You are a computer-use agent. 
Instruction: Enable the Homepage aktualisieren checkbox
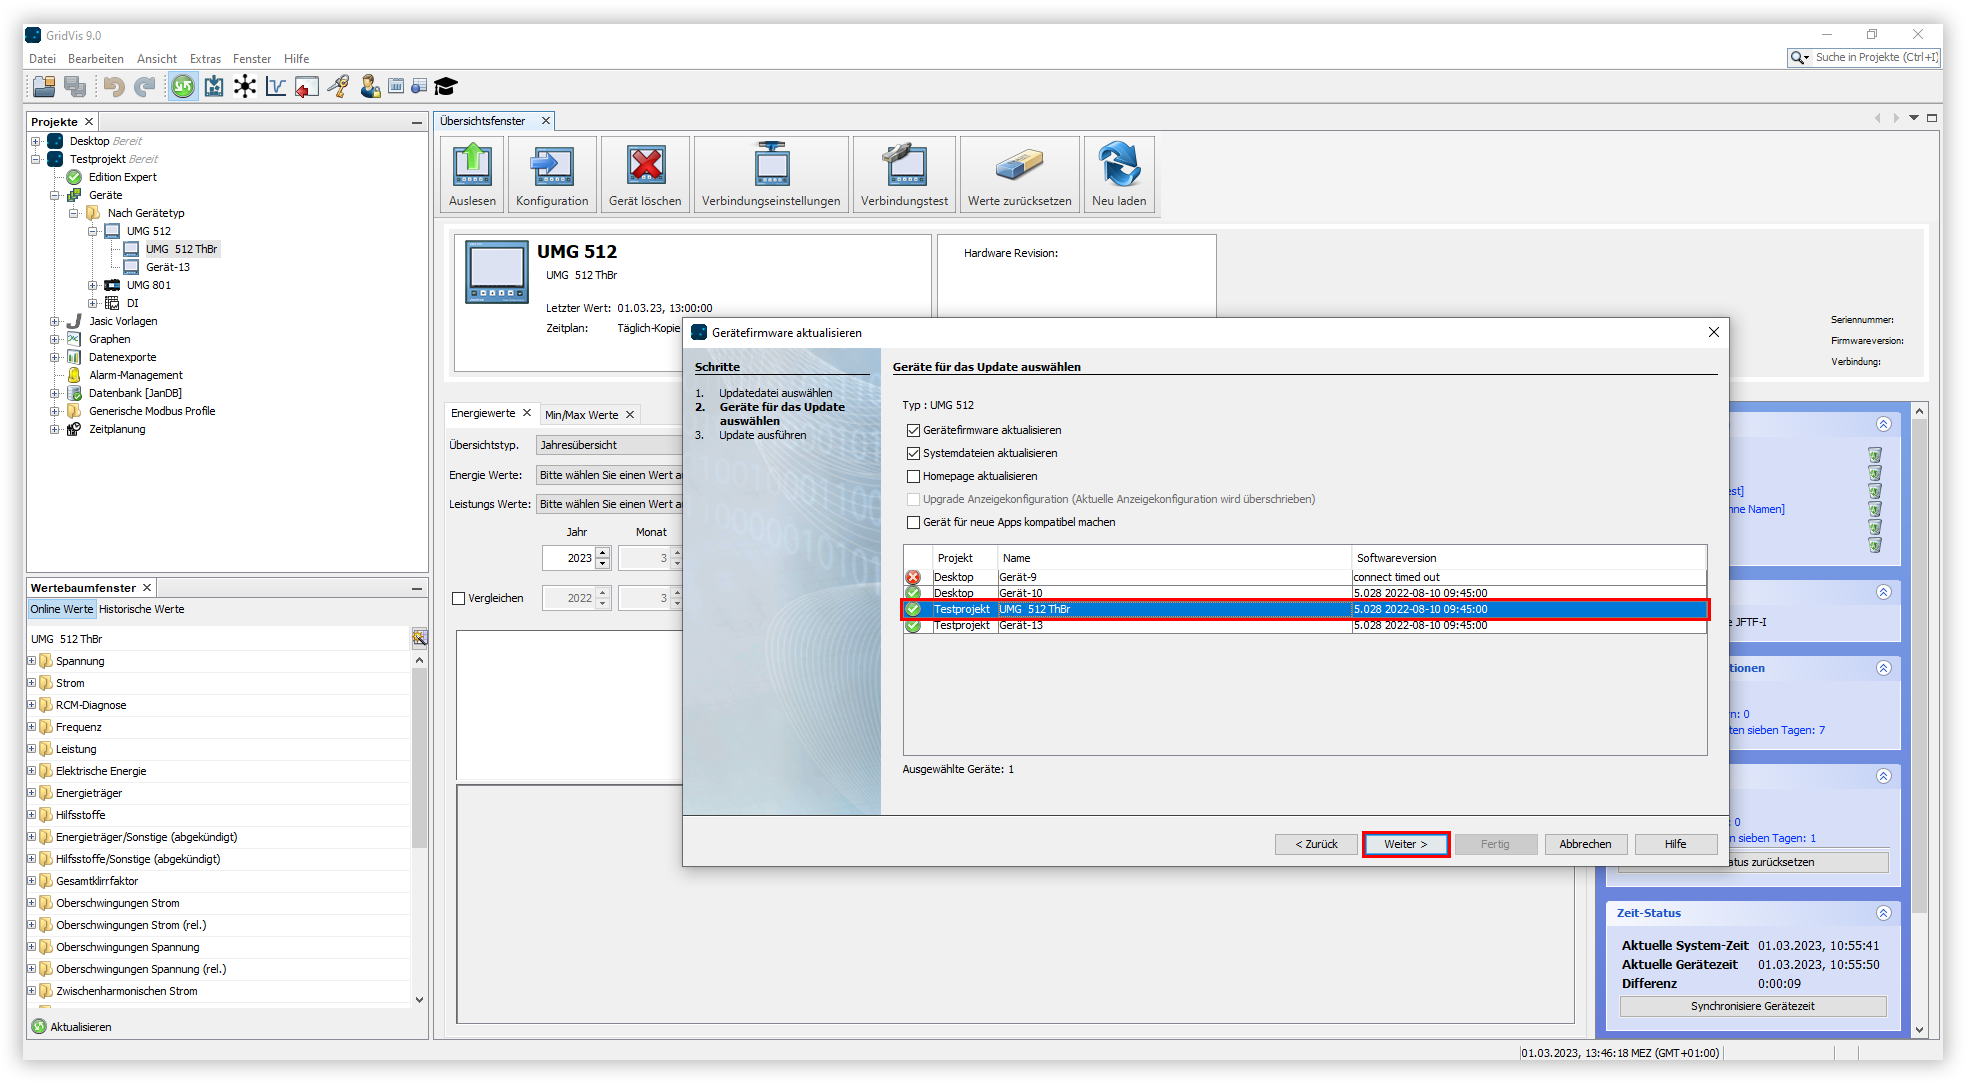(913, 476)
